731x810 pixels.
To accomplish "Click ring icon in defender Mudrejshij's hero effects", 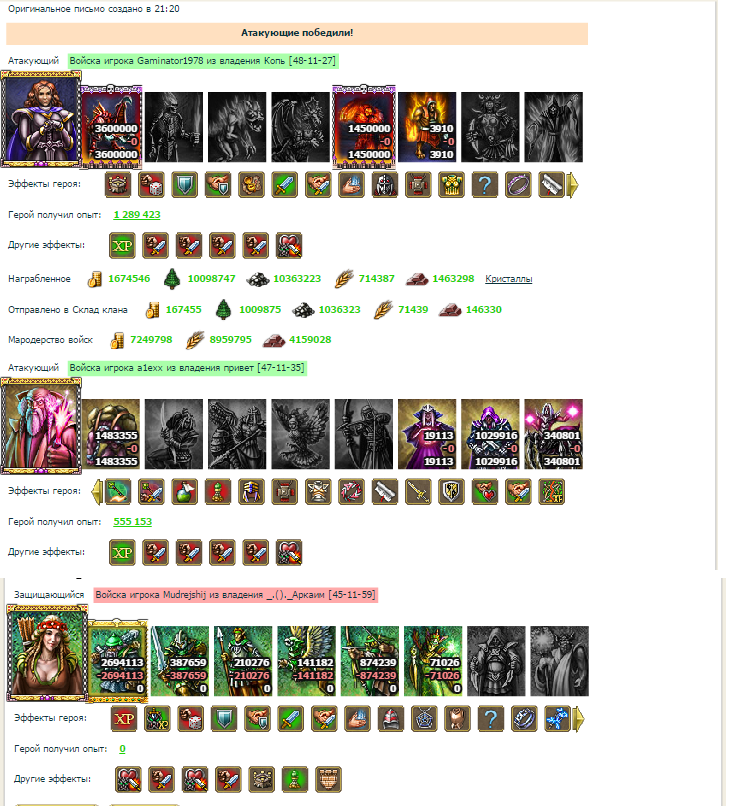I will point(524,719).
